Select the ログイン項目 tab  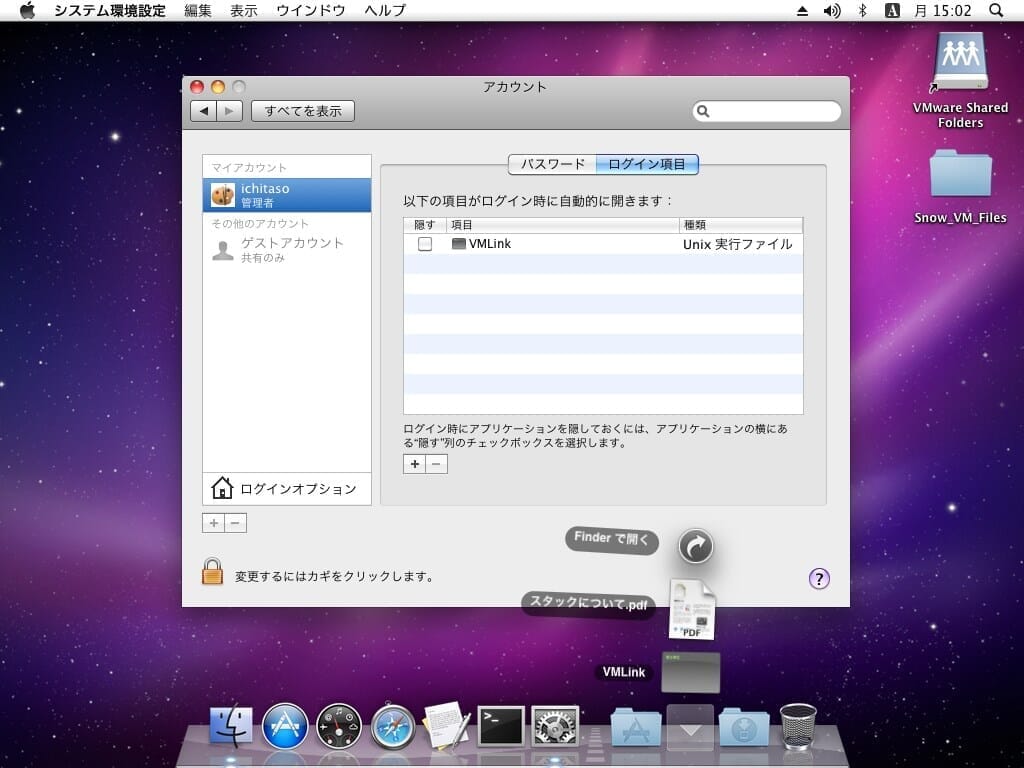click(647, 164)
